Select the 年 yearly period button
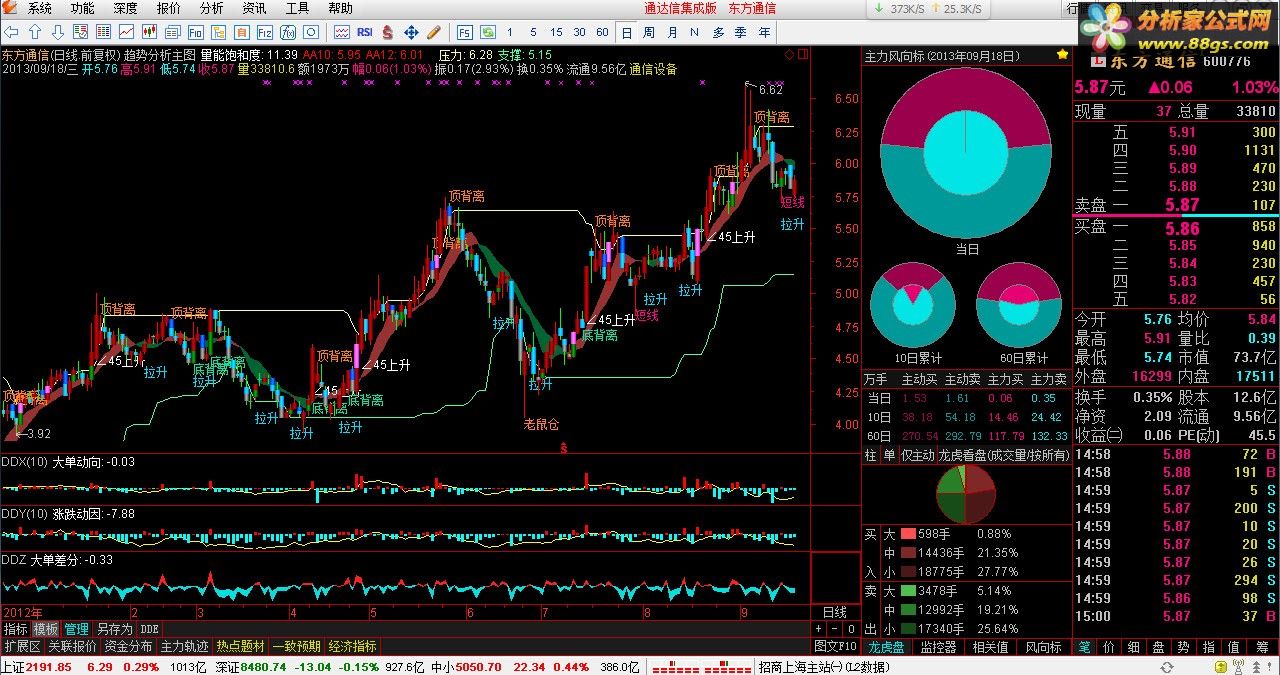1280x675 pixels. click(764, 32)
